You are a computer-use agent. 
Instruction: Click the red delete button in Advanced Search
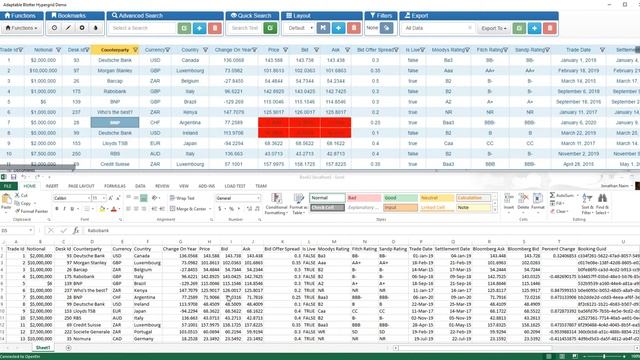(x=215, y=28)
